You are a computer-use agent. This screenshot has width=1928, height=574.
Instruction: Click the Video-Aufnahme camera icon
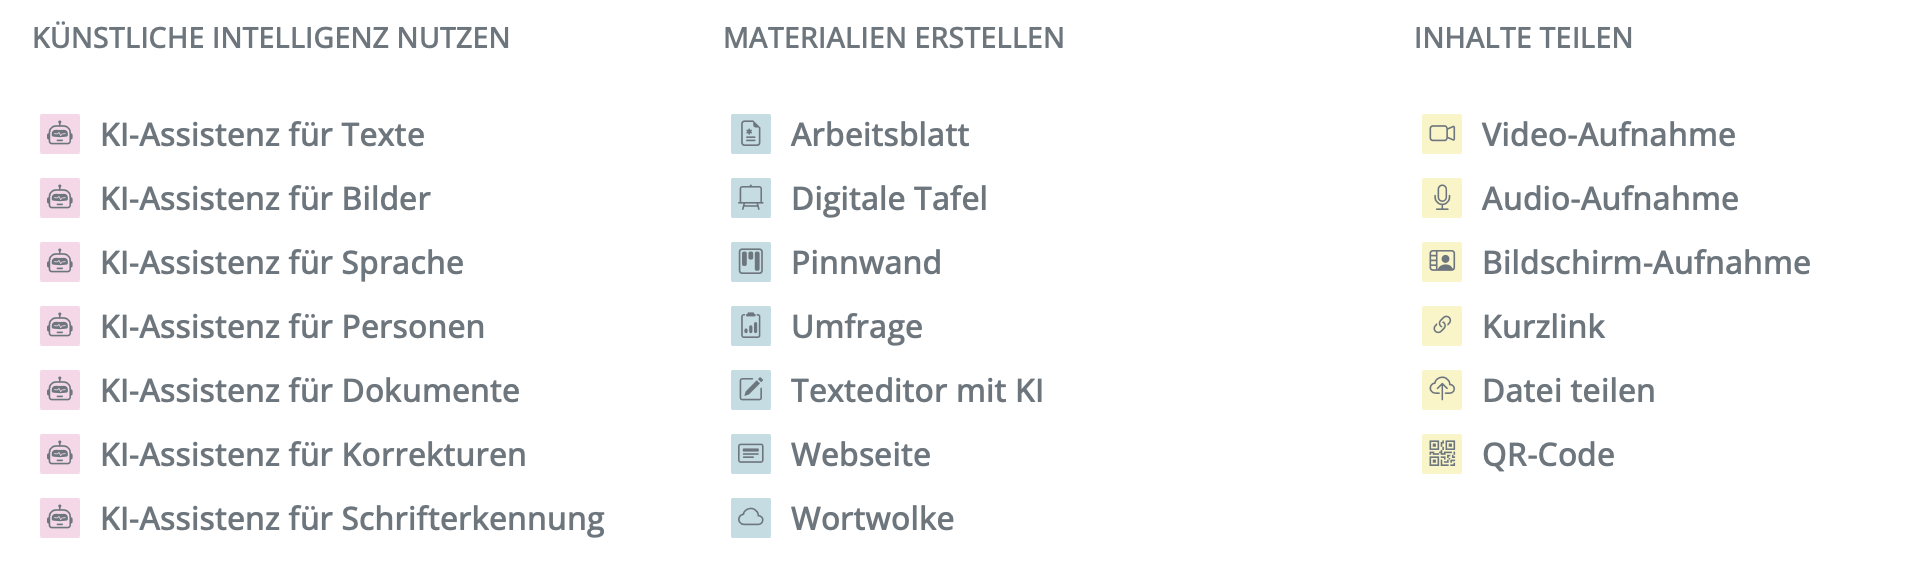click(x=1442, y=134)
